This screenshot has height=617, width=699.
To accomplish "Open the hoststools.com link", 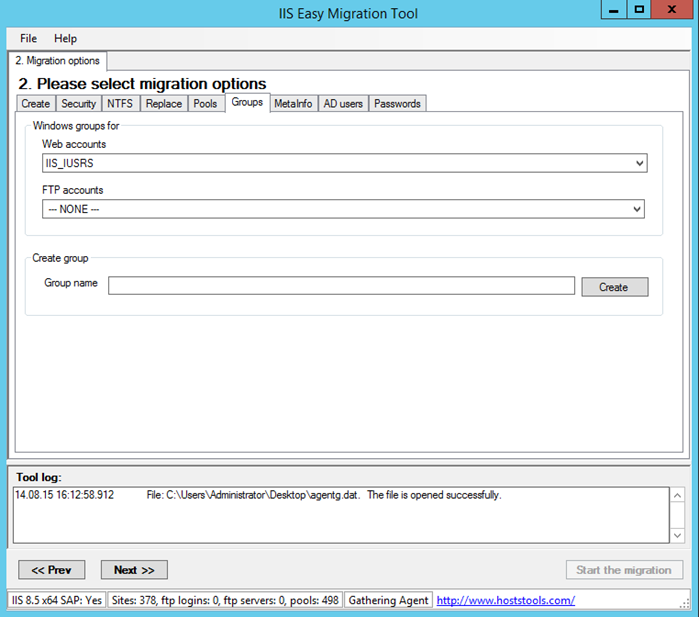I will click(x=506, y=600).
